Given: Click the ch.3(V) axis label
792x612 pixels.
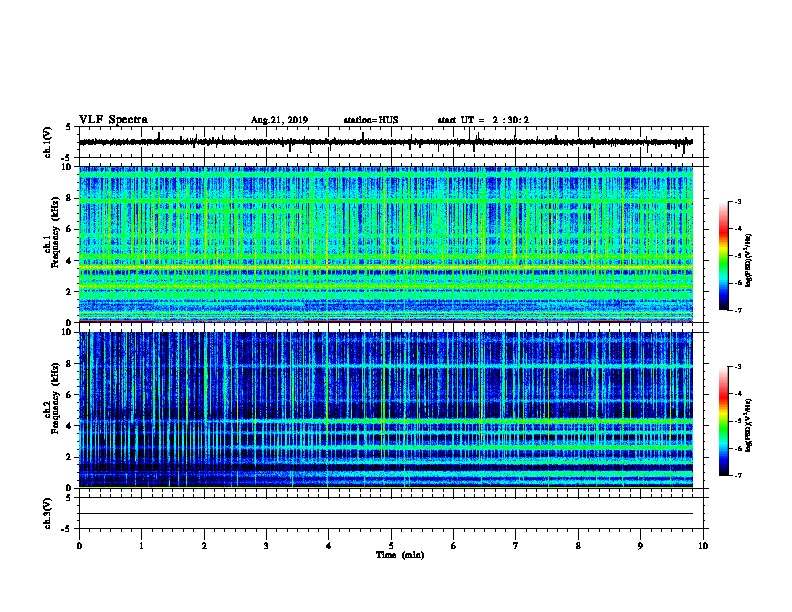Looking at the screenshot, I should [48, 514].
